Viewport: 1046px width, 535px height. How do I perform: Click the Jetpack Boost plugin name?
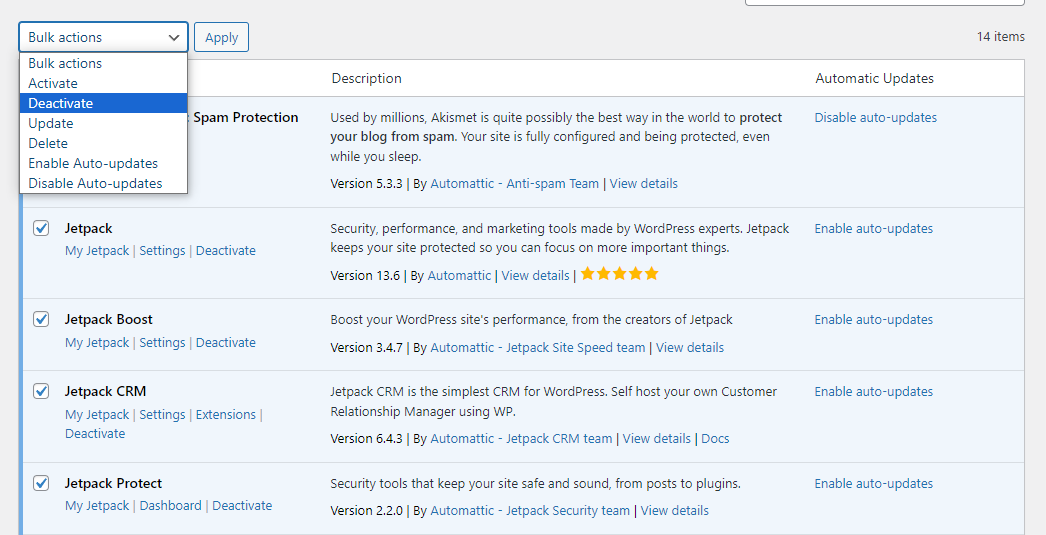tap(109, 320)
